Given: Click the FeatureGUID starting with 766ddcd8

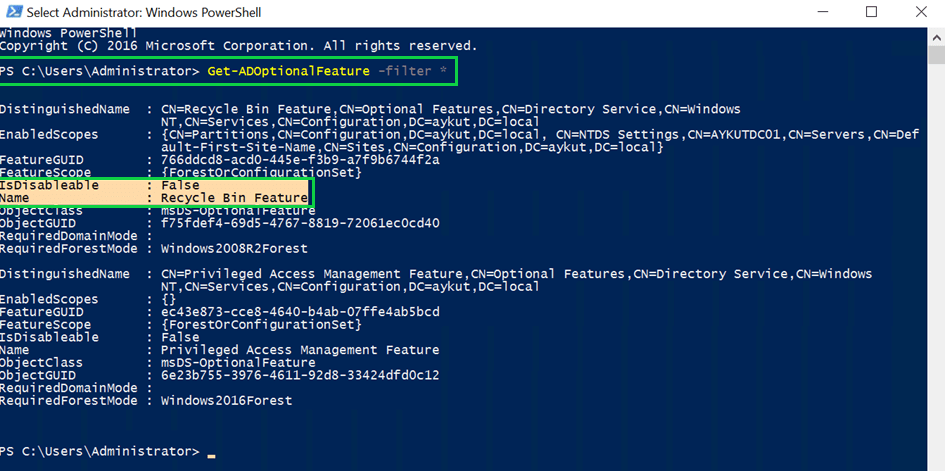Looking at the screenshot, I should 300,160.
